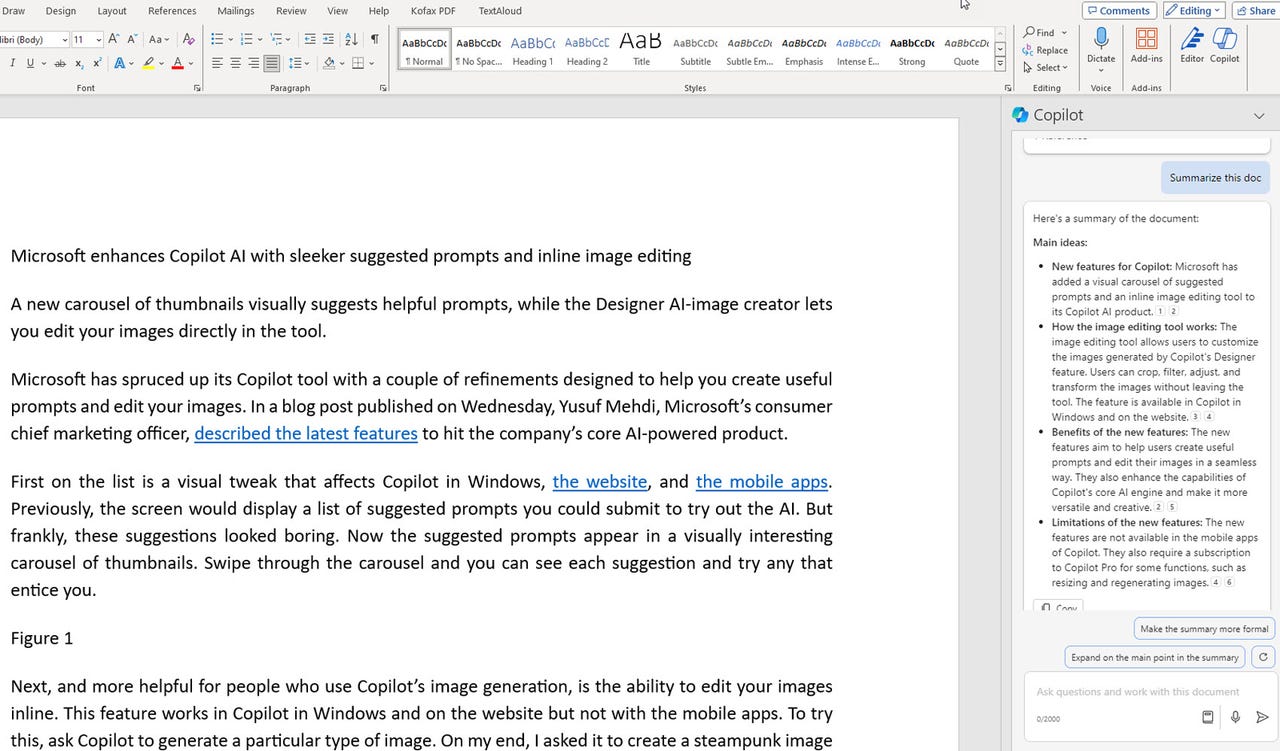
Task: Open Paragraph dialog launcher
Action: [384, 88]
